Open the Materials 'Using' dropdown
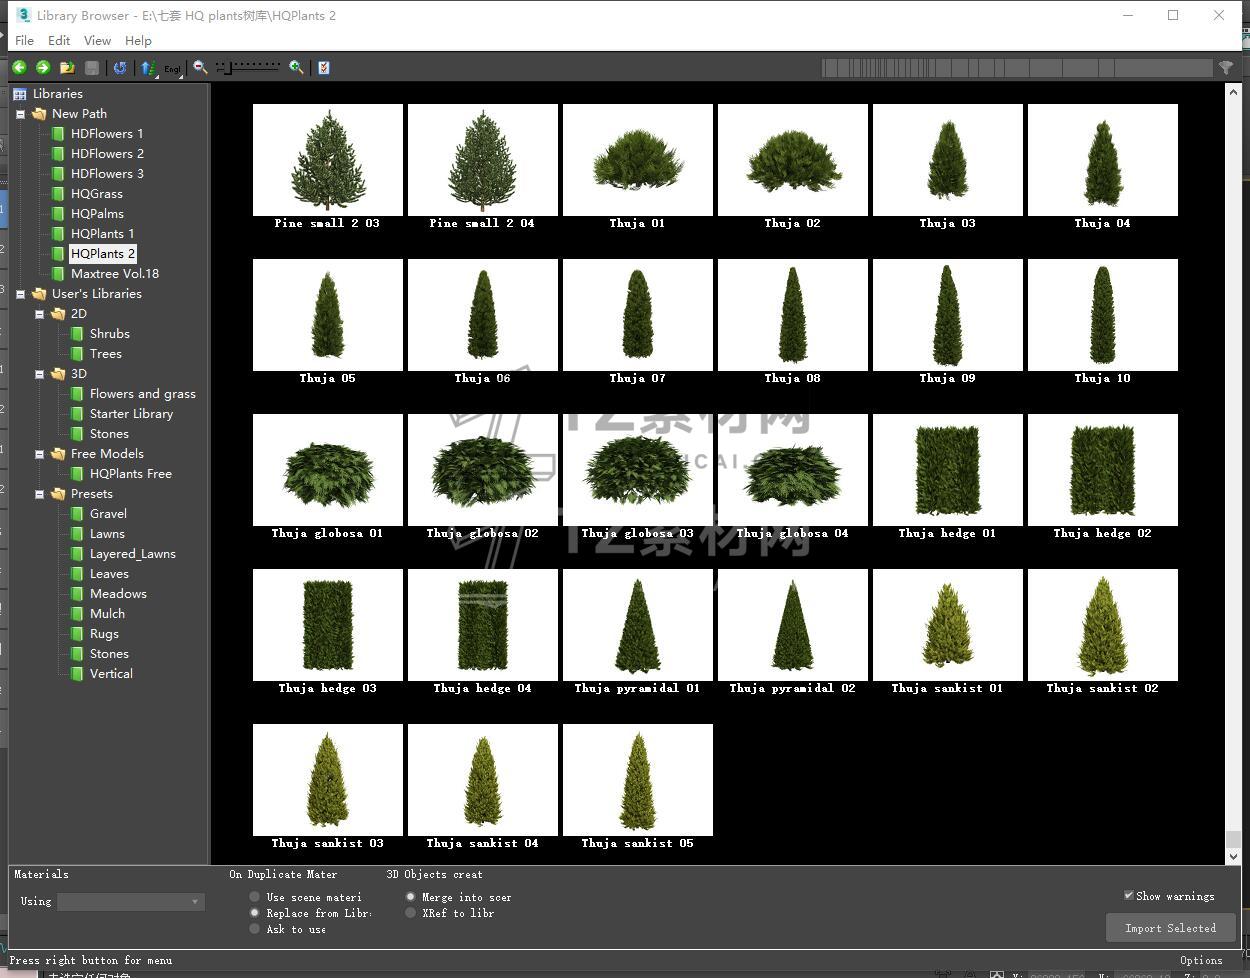 [131, 902]
